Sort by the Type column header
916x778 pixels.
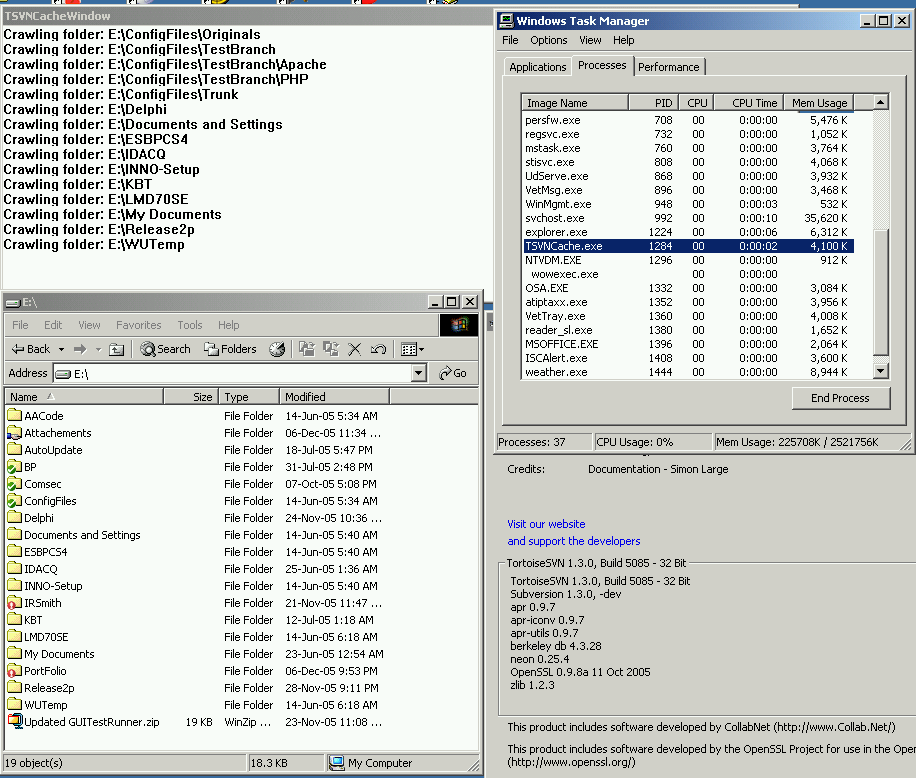click(x=249, y=397)
